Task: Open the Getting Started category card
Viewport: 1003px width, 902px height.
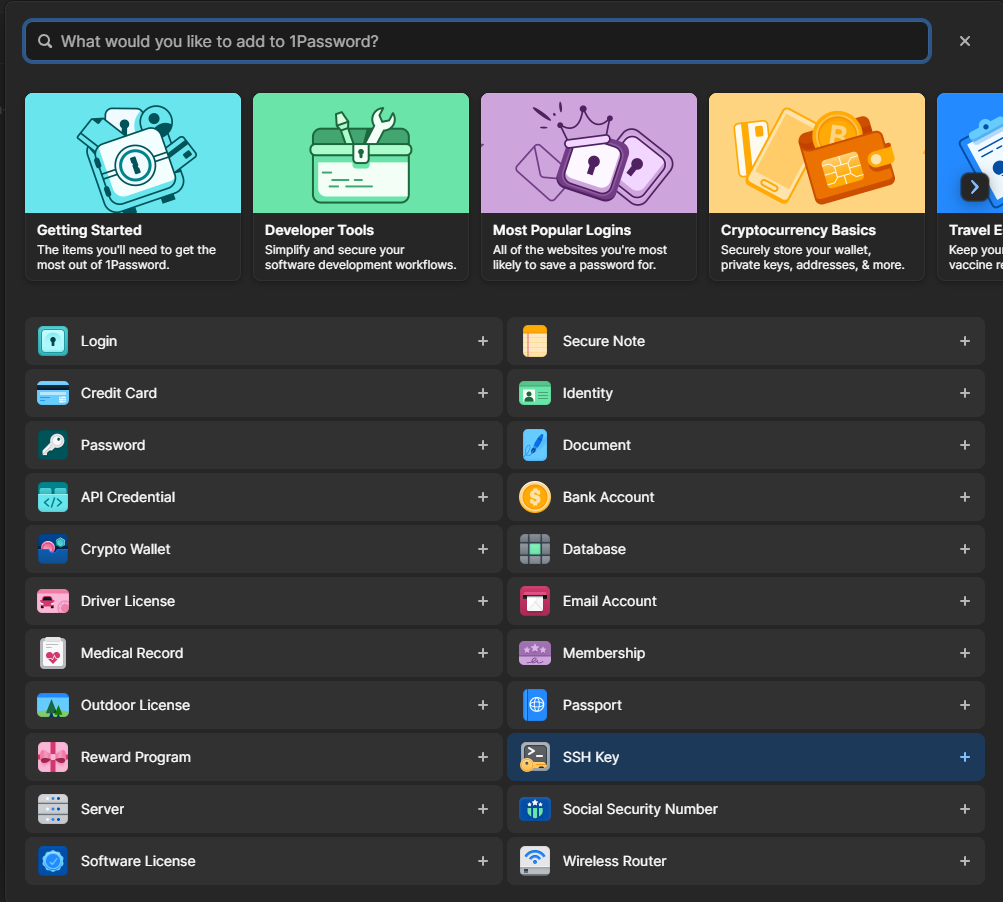Action: pyautogui.click(x=133, y=186)
